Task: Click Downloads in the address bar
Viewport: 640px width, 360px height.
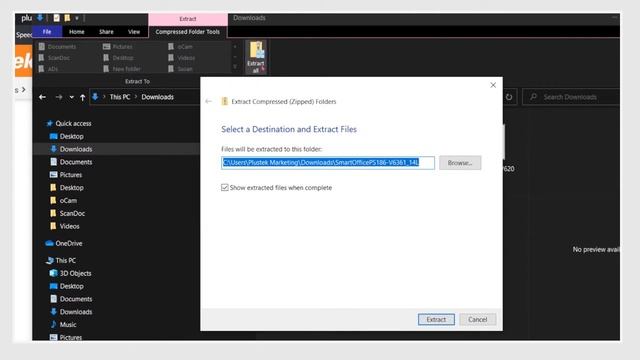Action: coord(158,97)
